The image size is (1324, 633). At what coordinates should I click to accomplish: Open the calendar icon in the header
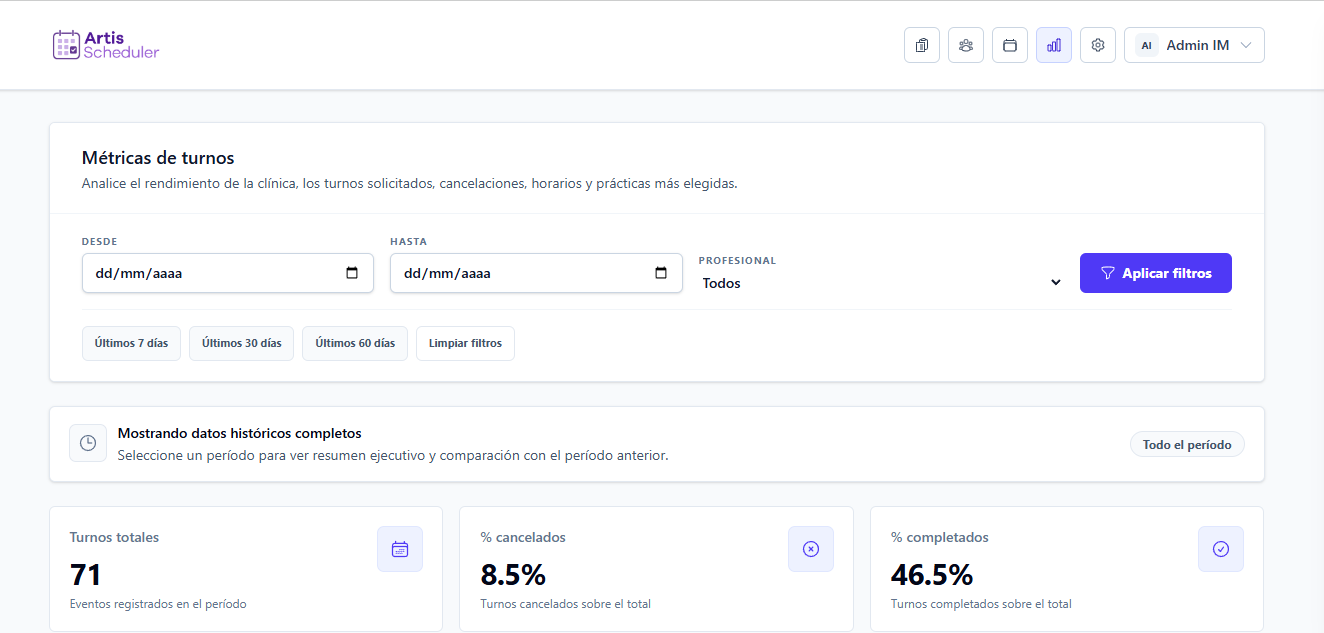pos(1010,45)
